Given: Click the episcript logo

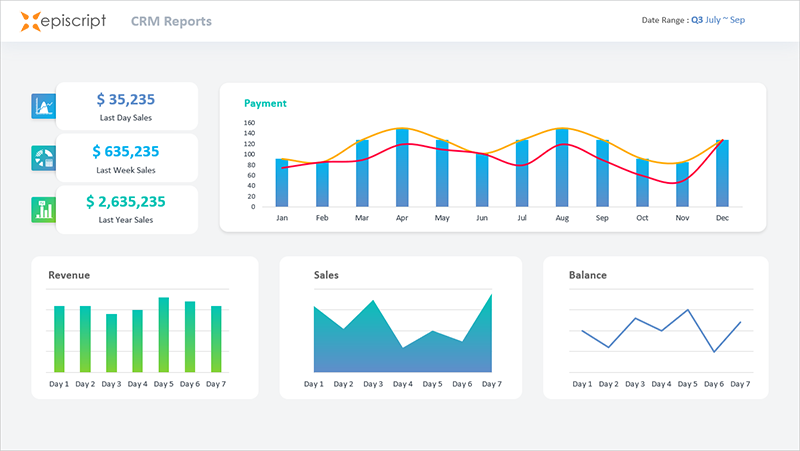Looking at the screenshot, I should (x=63, y=21).
